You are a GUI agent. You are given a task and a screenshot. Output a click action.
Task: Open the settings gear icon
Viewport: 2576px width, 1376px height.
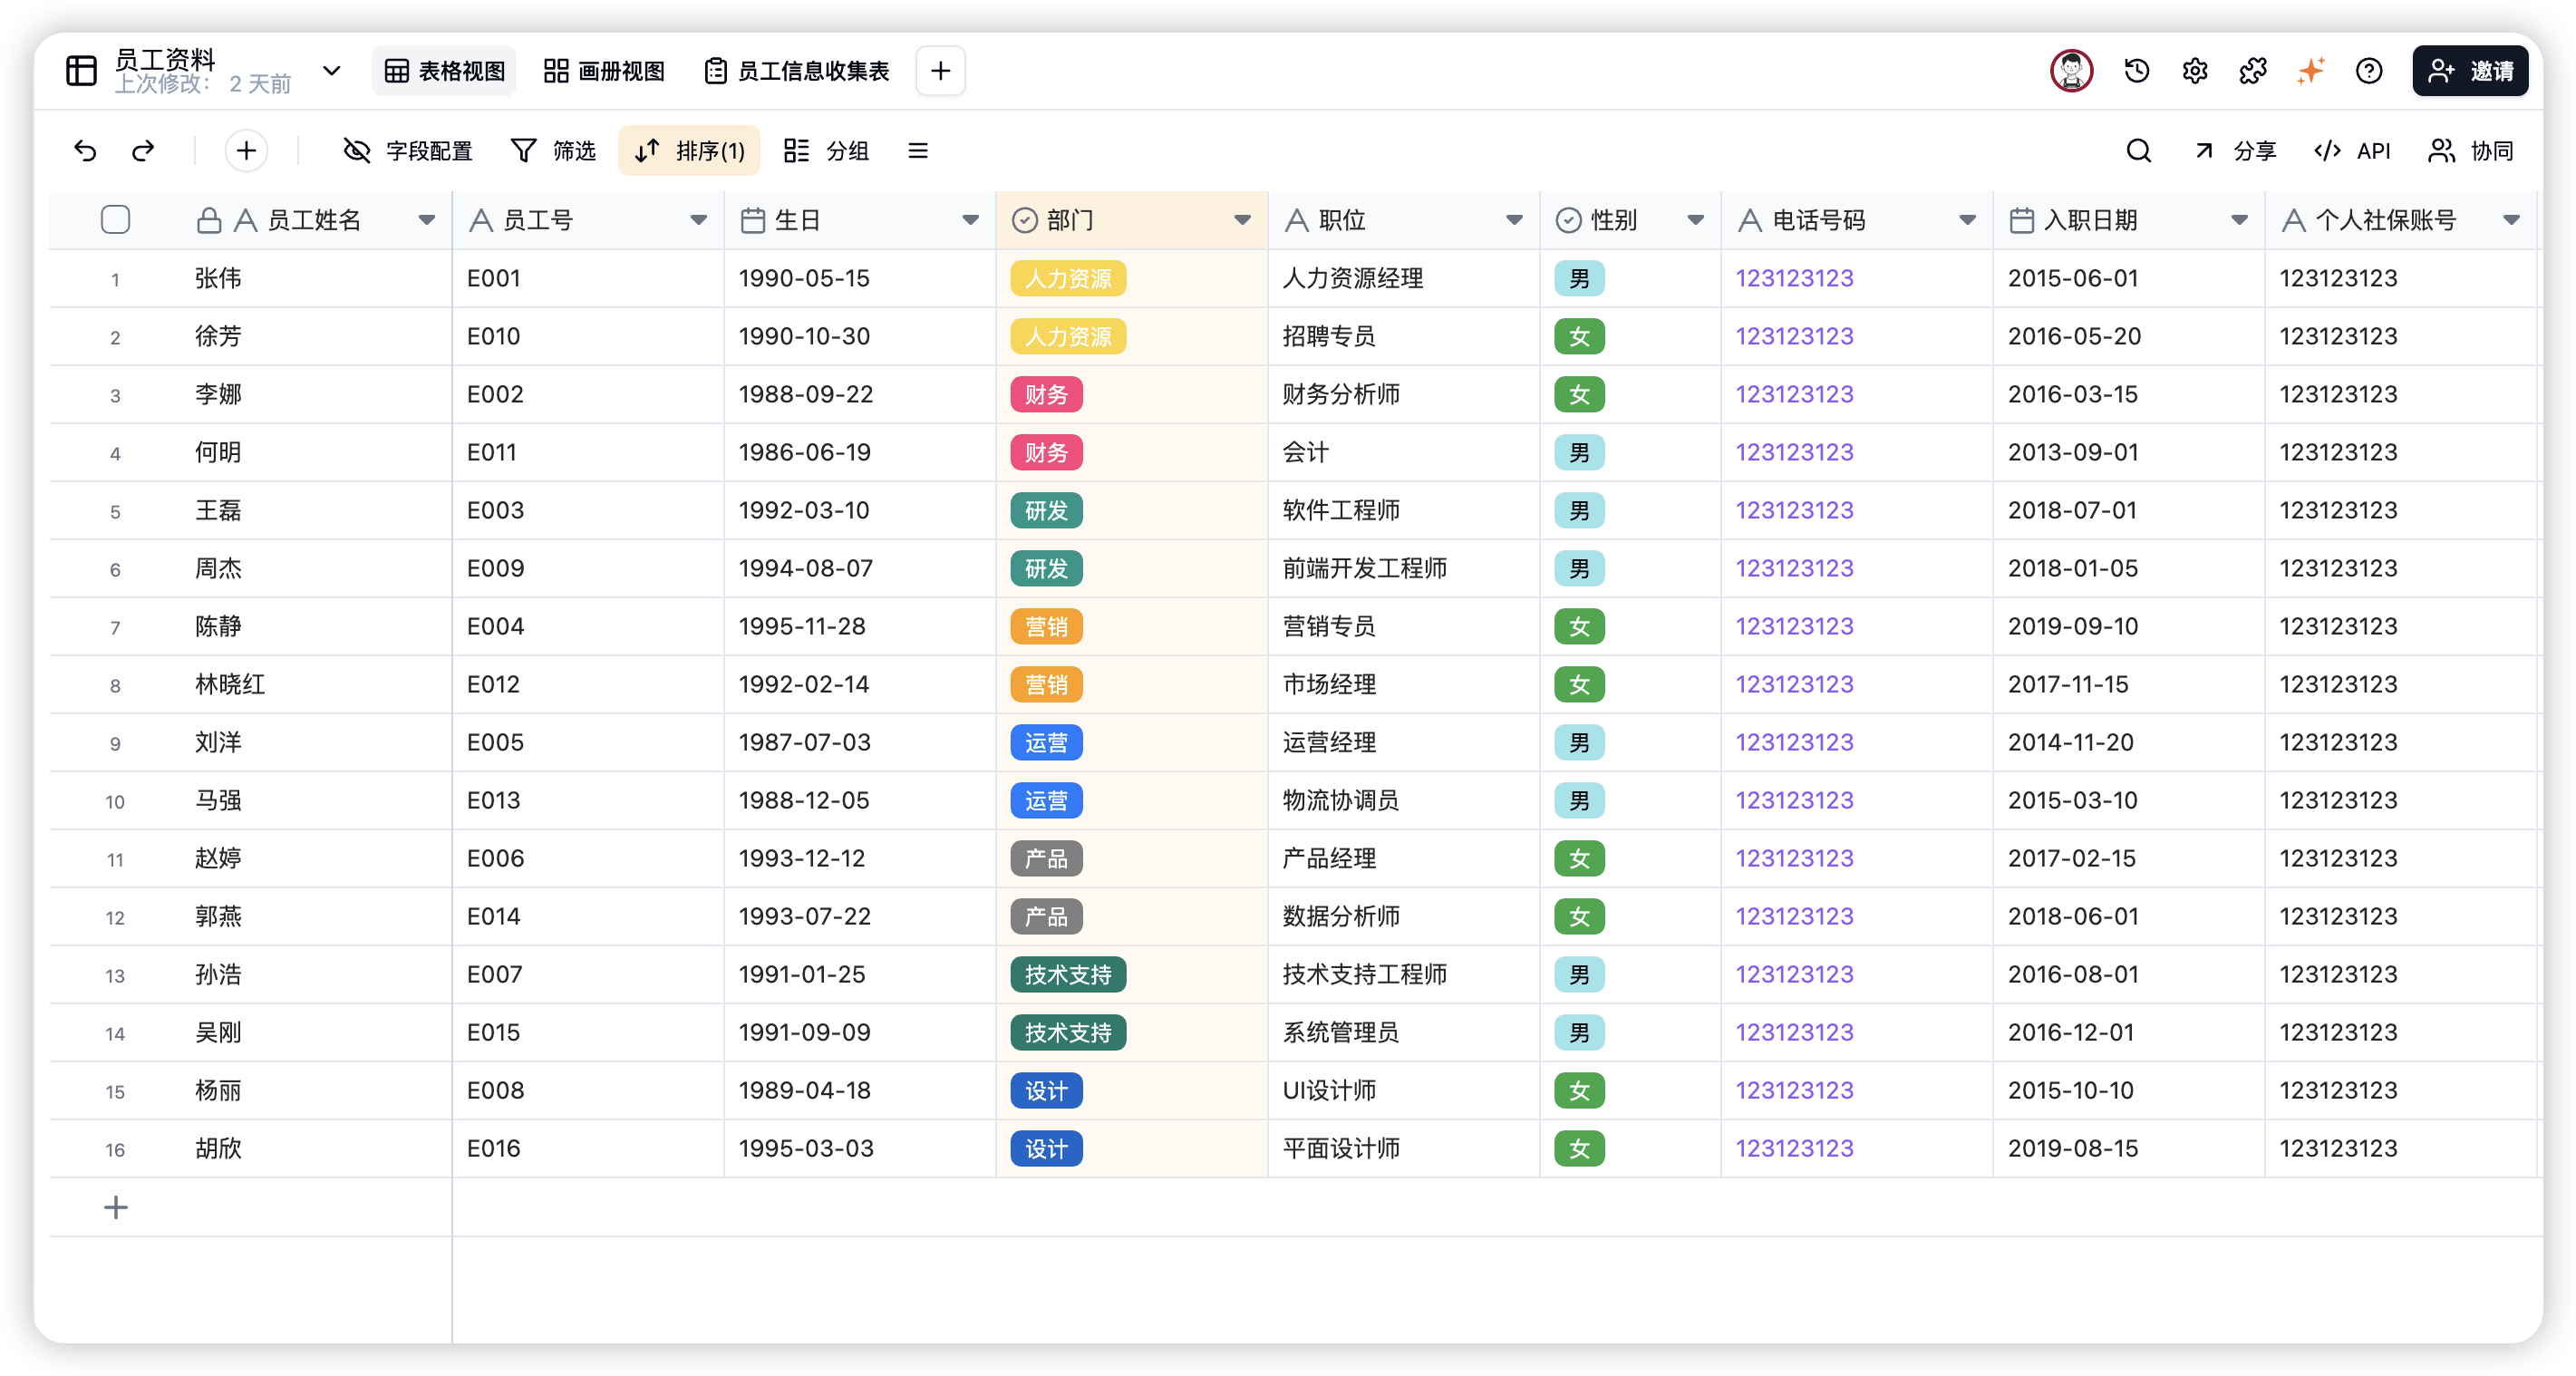click(x=2195, y=71)
